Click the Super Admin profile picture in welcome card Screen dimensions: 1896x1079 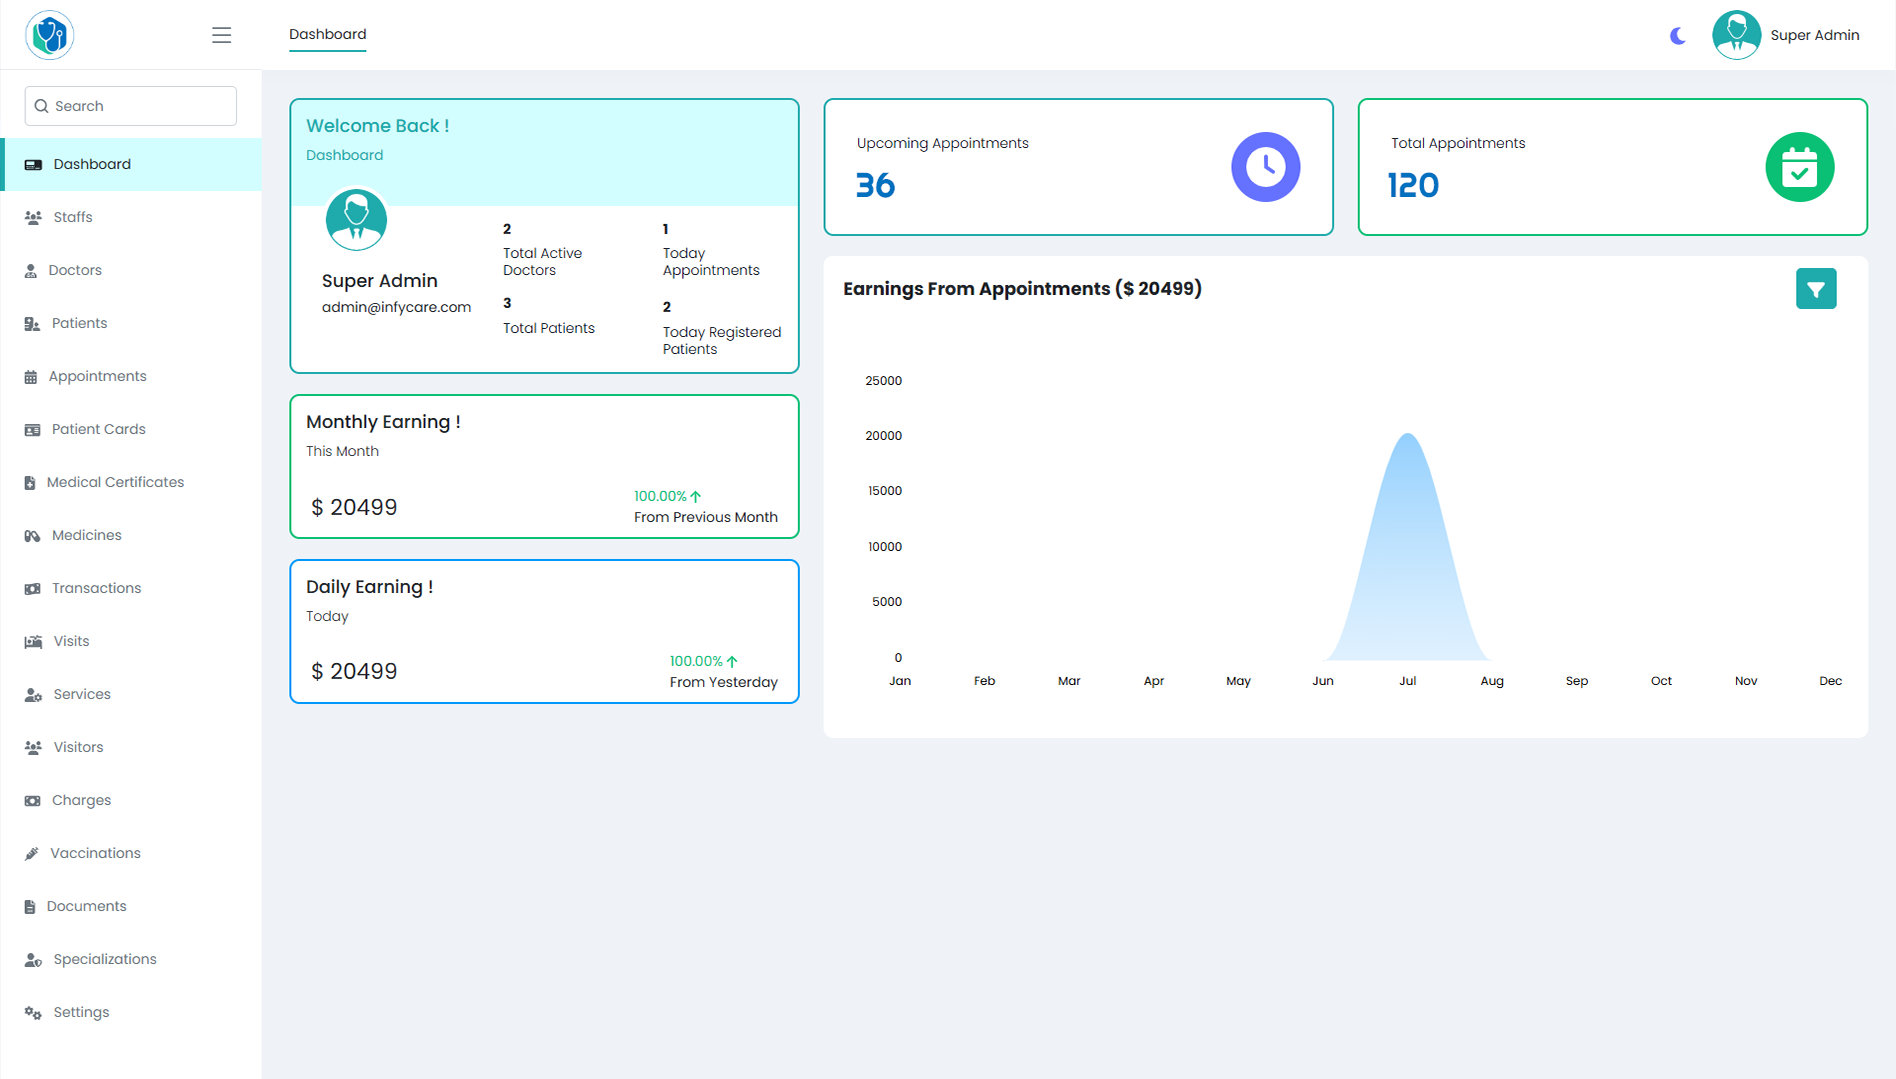pos(356,220)
